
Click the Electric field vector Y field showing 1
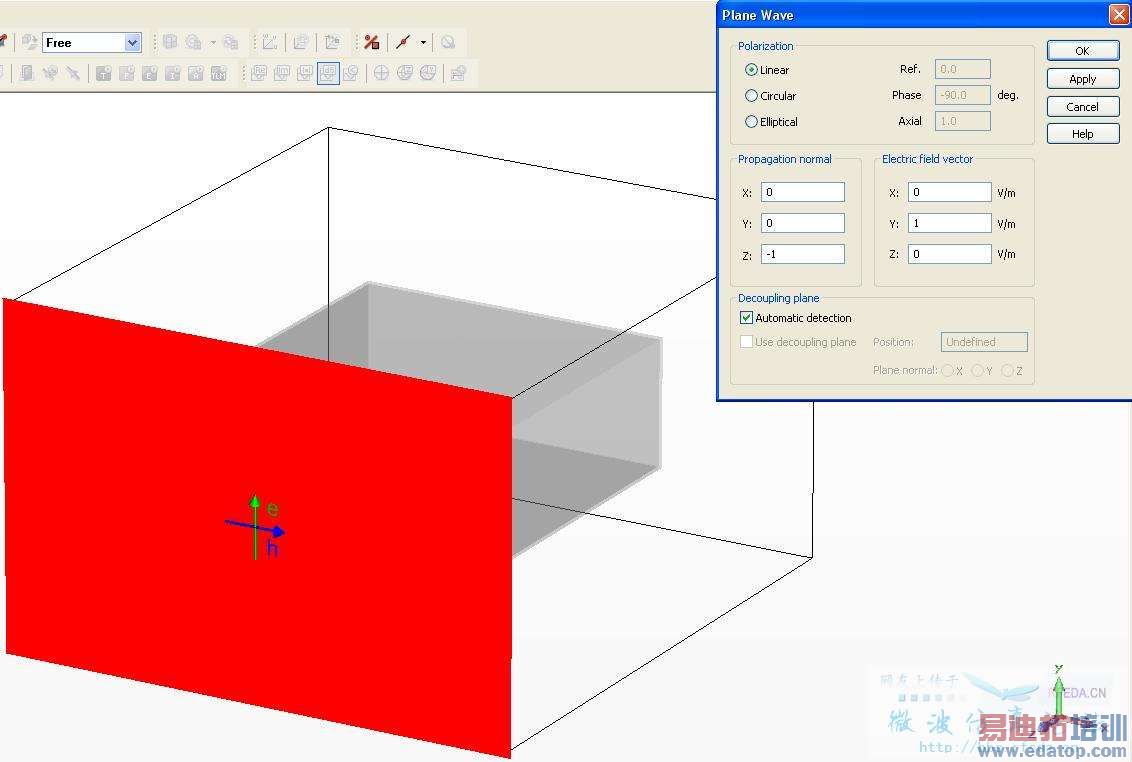950,223
